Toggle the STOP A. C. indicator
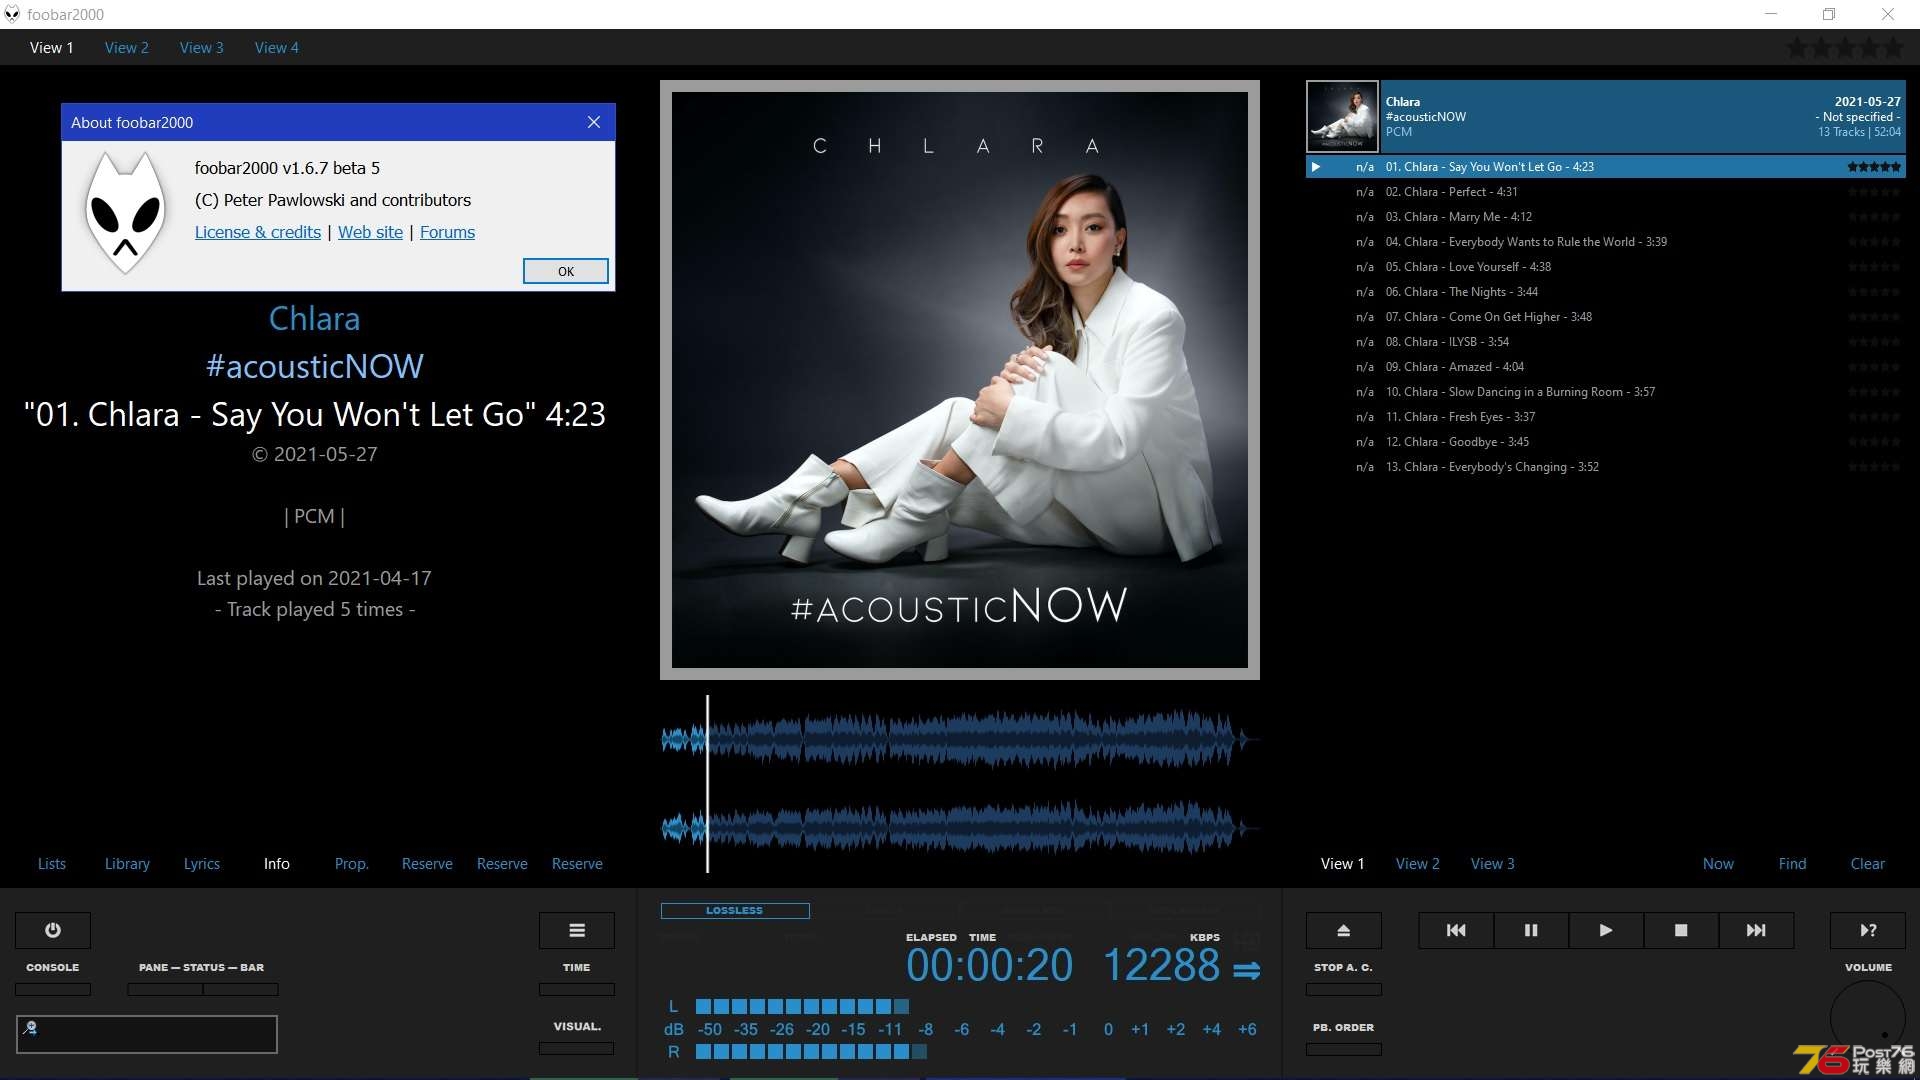1920x1080 pixels. (1344, 989)
